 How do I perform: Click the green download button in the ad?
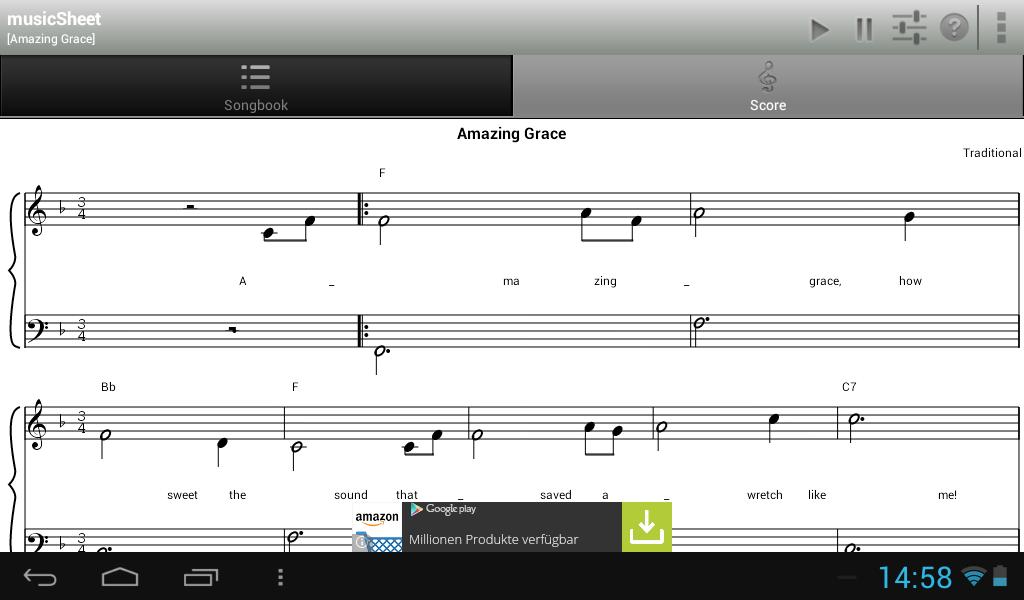tap(647, 527)
